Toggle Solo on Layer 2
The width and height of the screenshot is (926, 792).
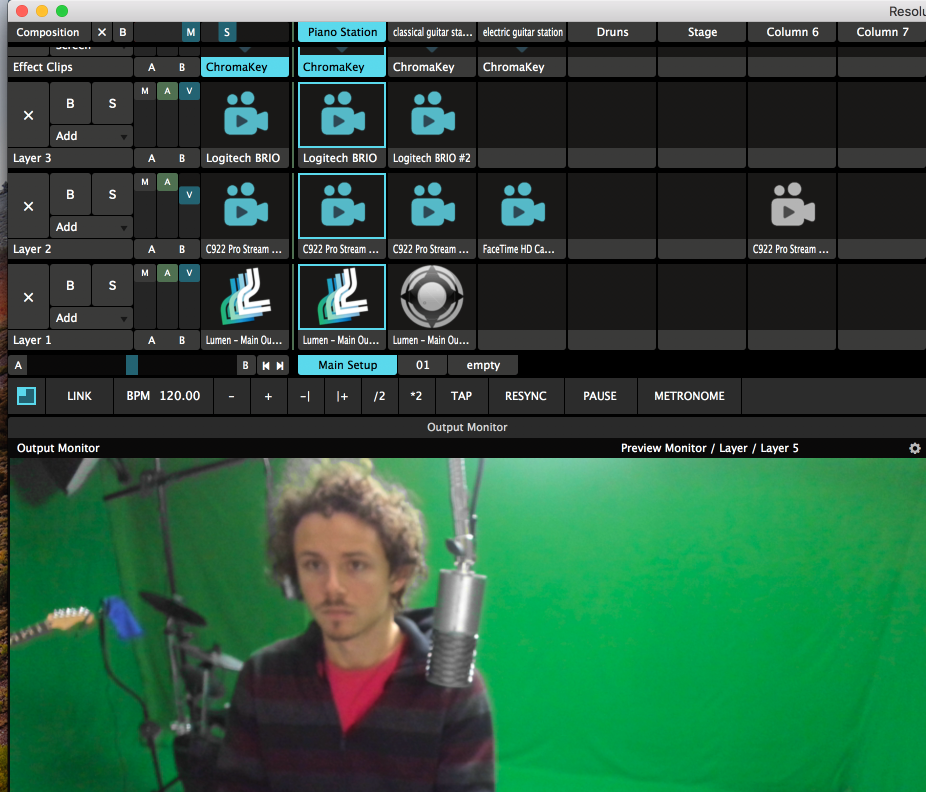point(111,194)
